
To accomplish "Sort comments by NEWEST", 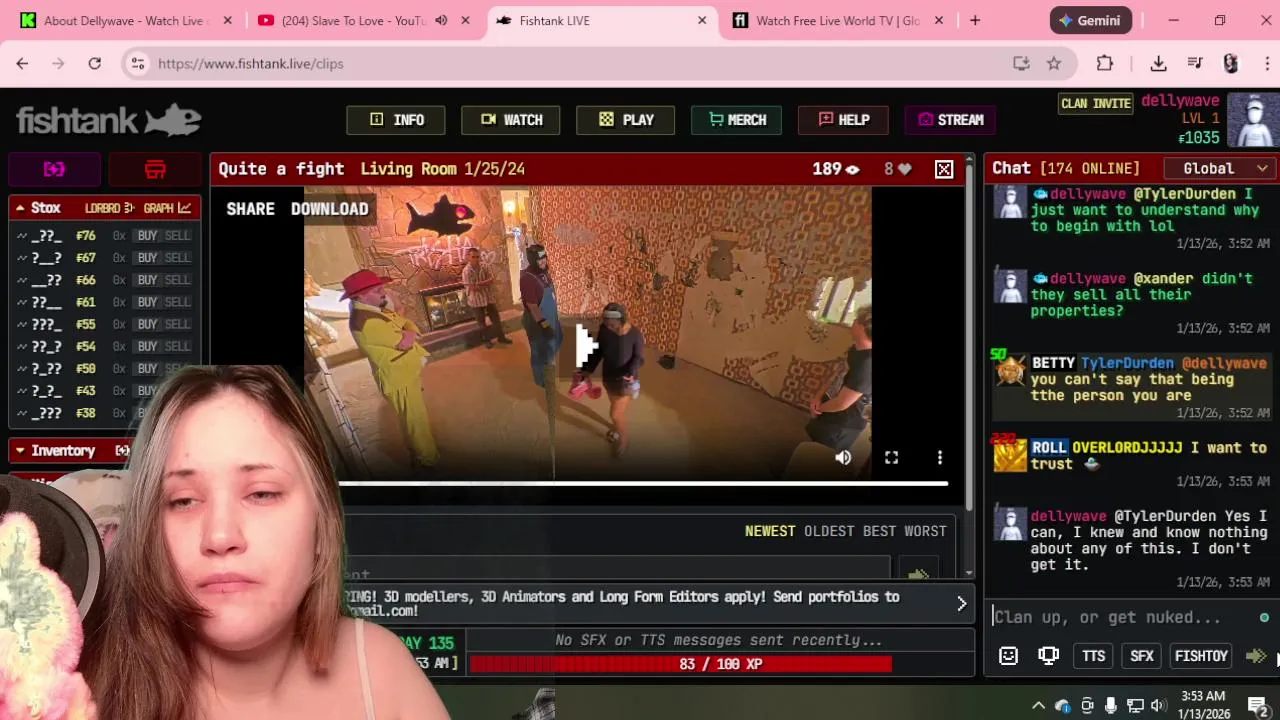I will point(770,531).
